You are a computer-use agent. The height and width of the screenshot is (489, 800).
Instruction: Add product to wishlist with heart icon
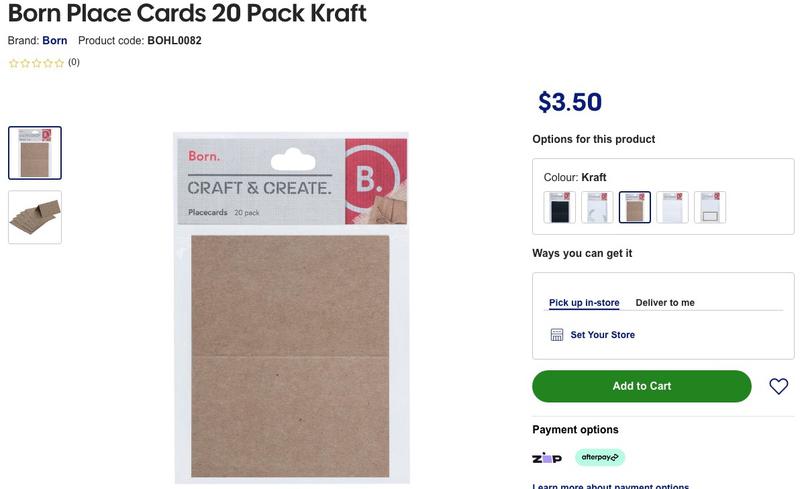tap(778, 386)
